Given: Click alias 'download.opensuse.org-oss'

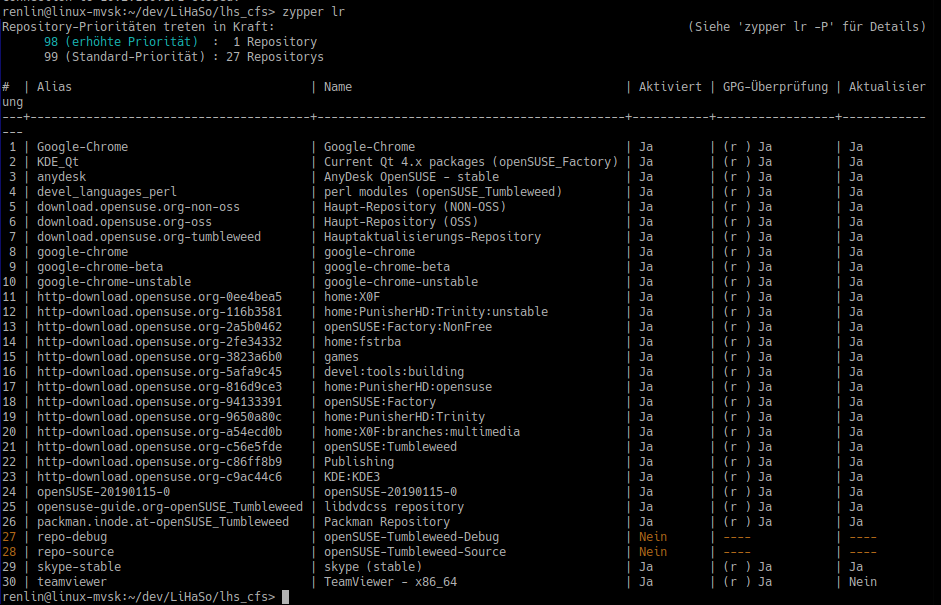Looking at the screenshot, I should point(124,221).
